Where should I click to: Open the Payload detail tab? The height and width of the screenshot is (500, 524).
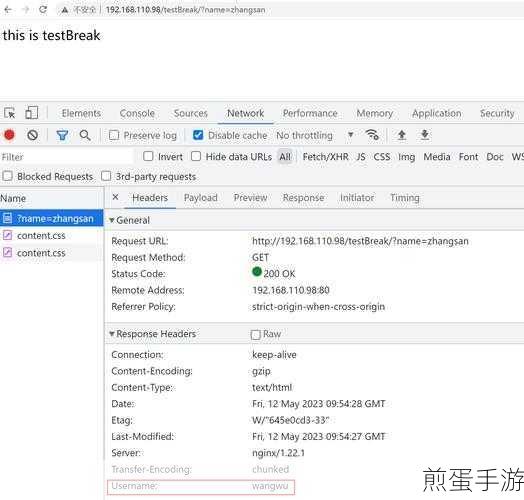click(201, 198)
